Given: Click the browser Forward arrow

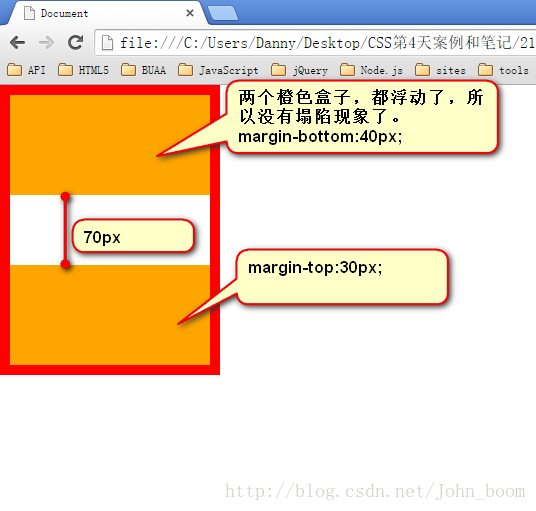Looking at the screenshot, I should coord(46,43).
